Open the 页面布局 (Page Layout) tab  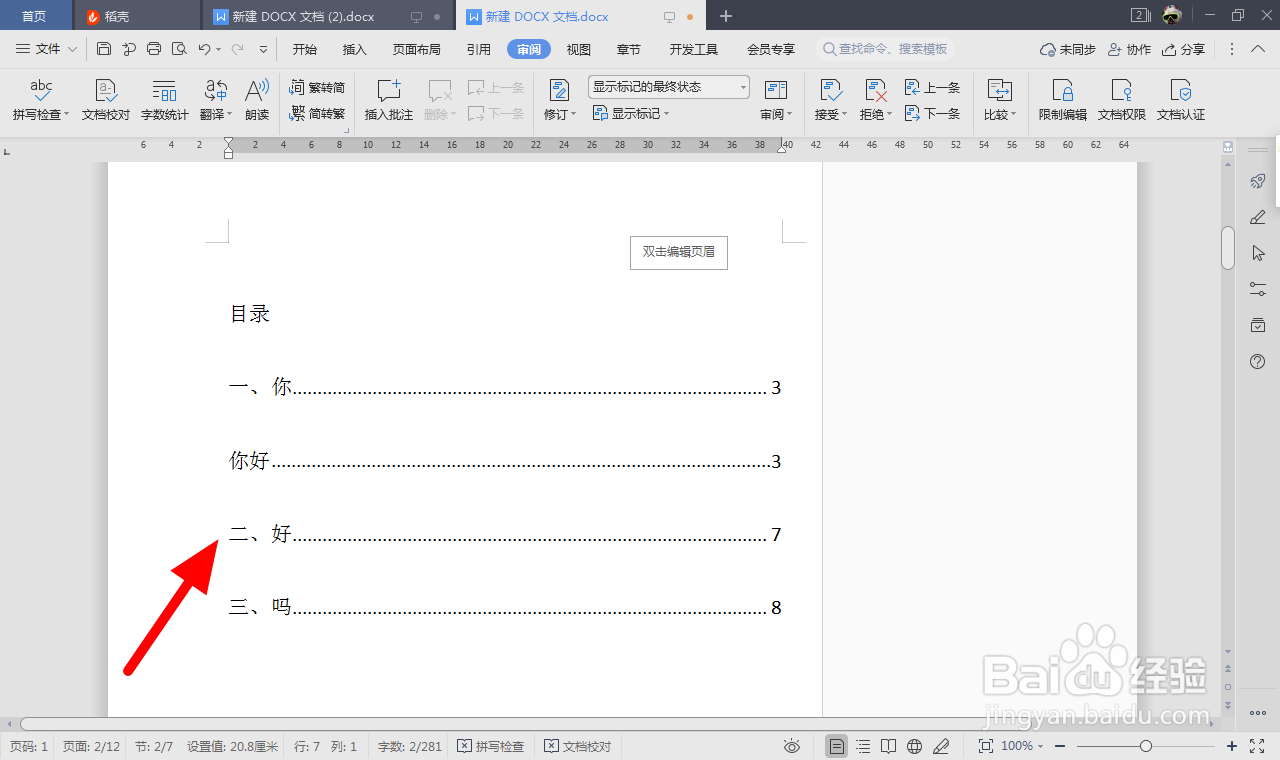click(x=416, y=49)
